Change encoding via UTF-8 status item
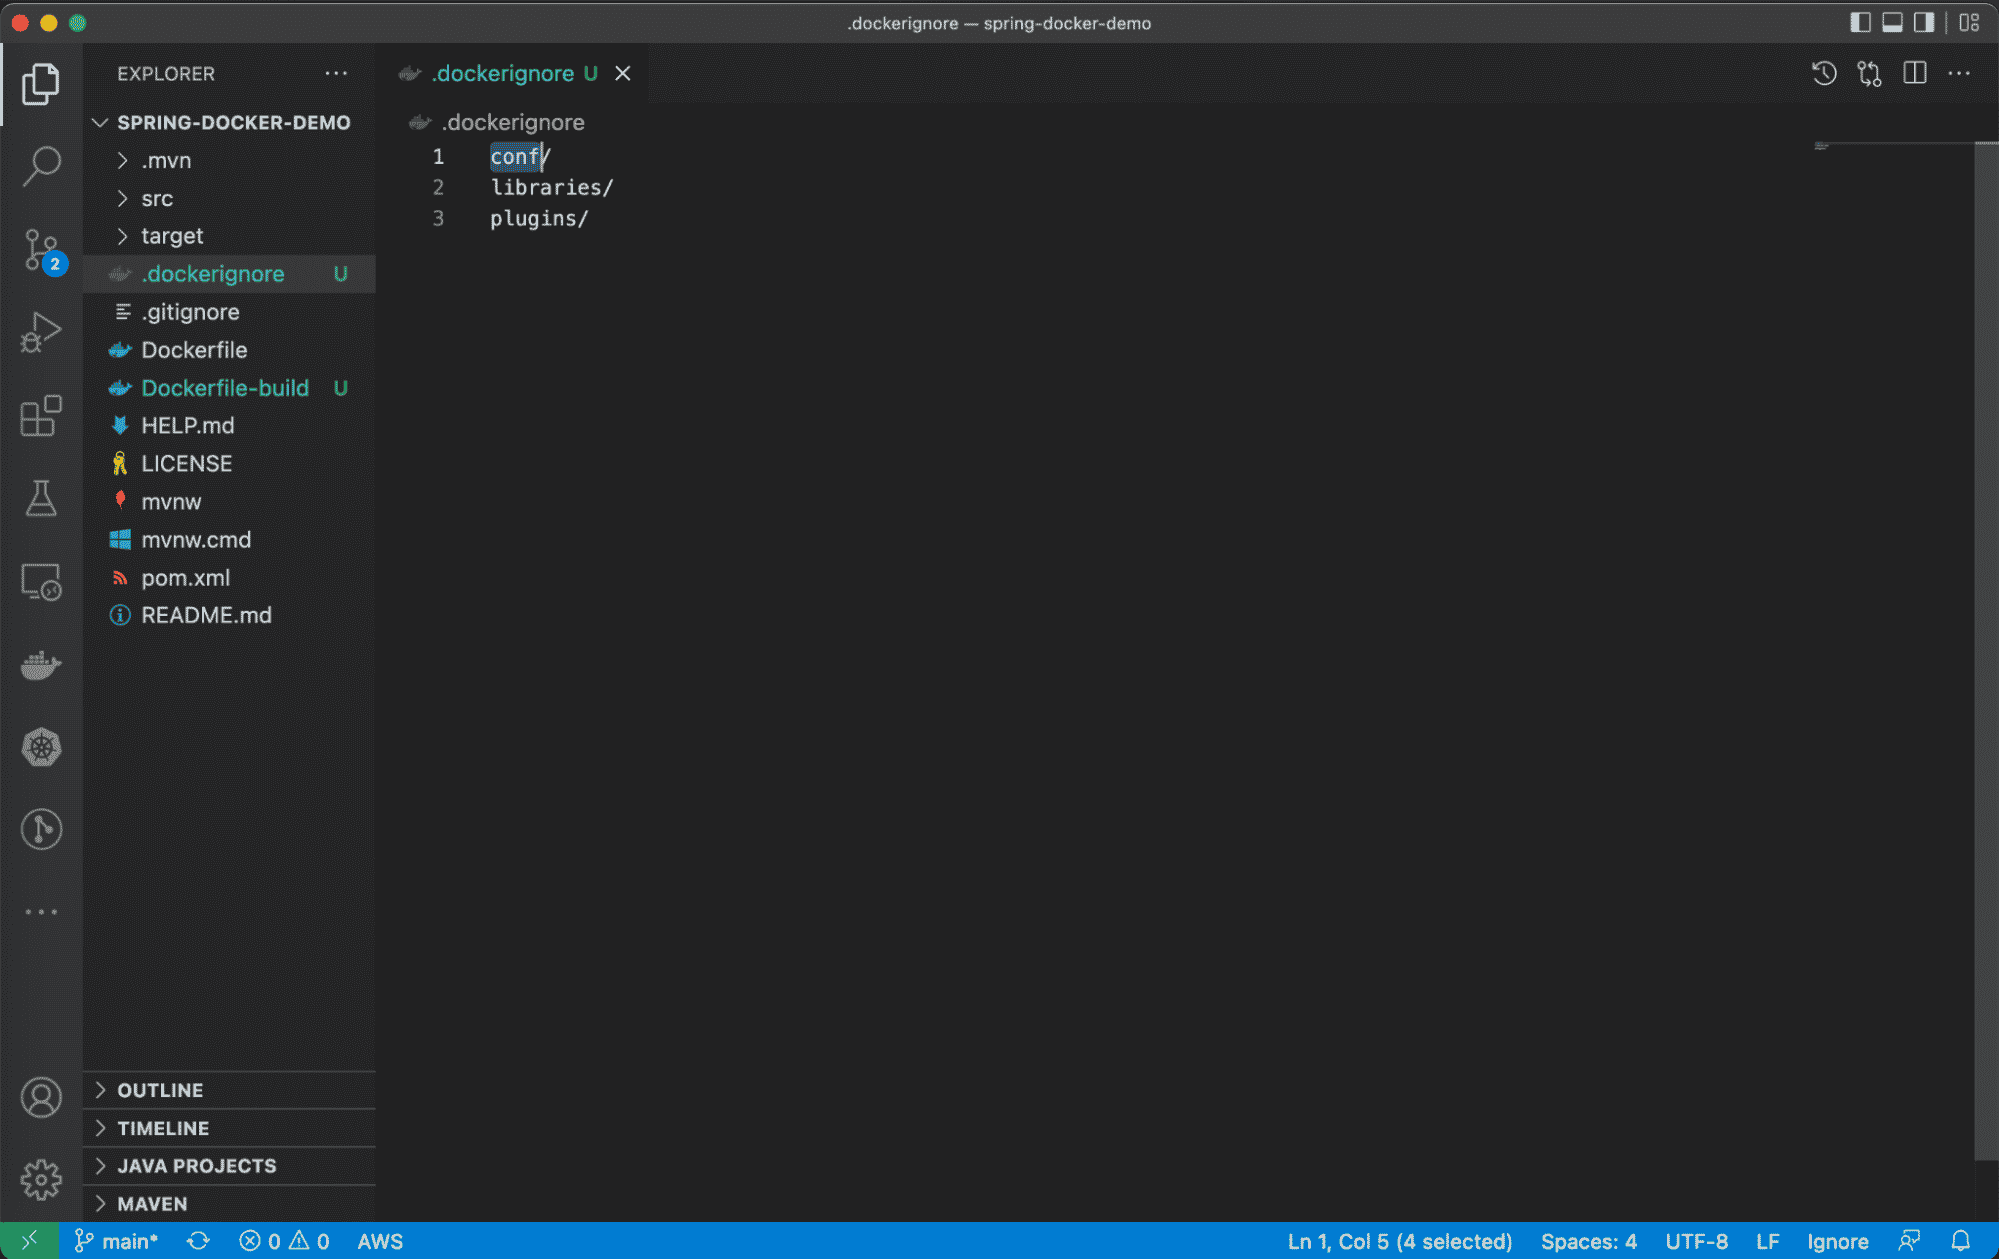This screenshot has width=1999, height=1260. point(1697,1241)
